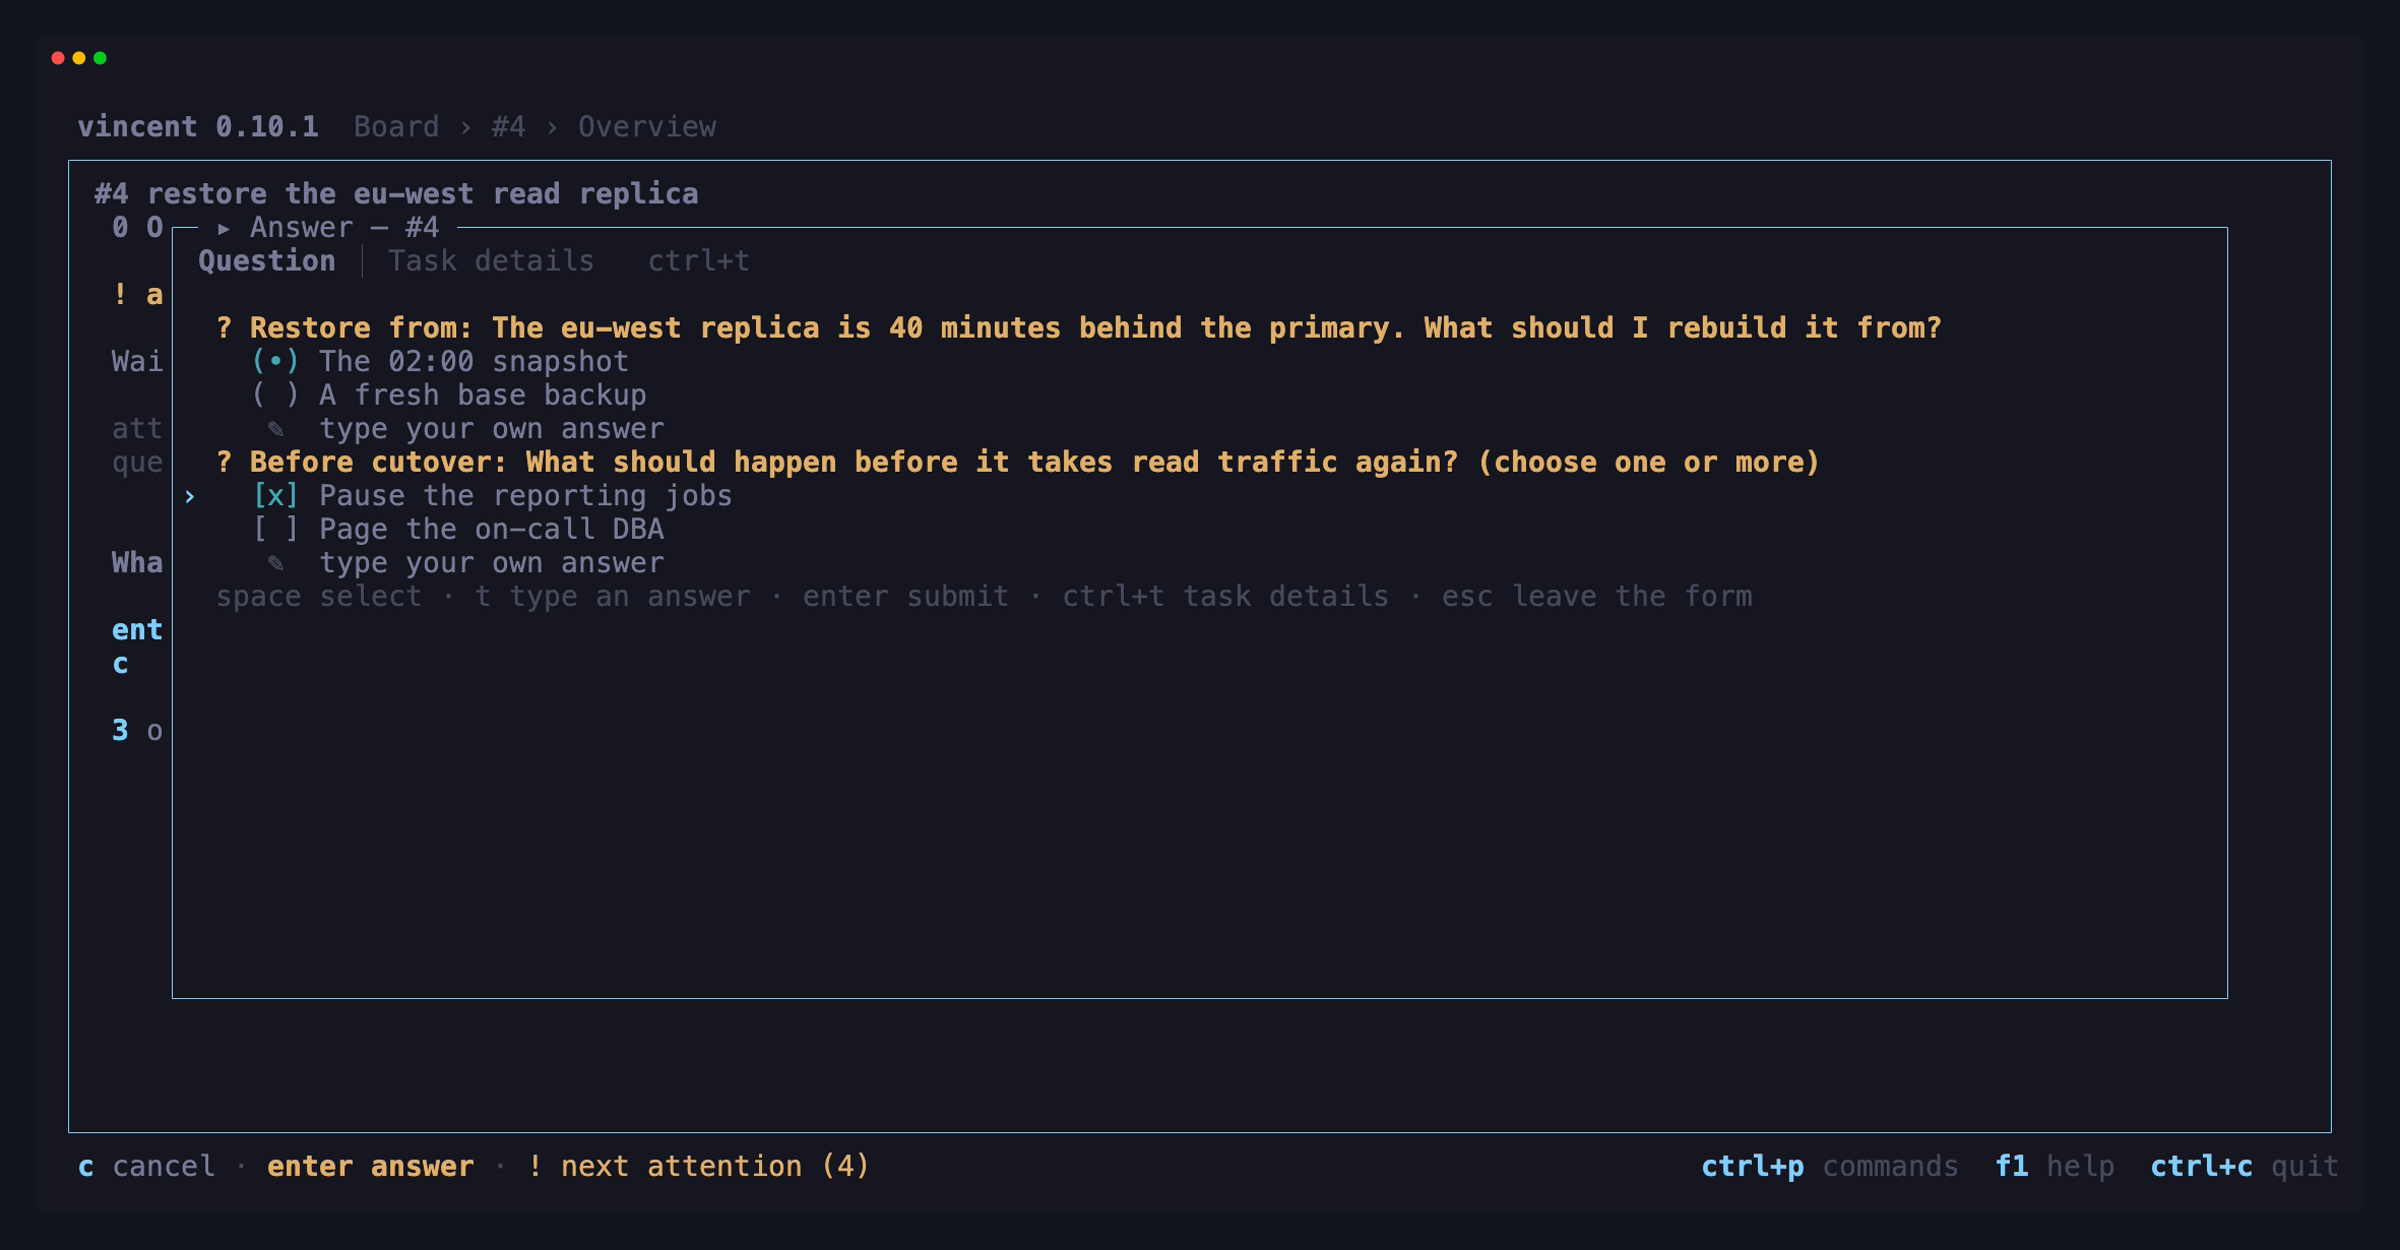The height and width of the screenshot is (1250, 2400).
Task: Go to Board in the breadcrumb
Action: coord(396,127)
